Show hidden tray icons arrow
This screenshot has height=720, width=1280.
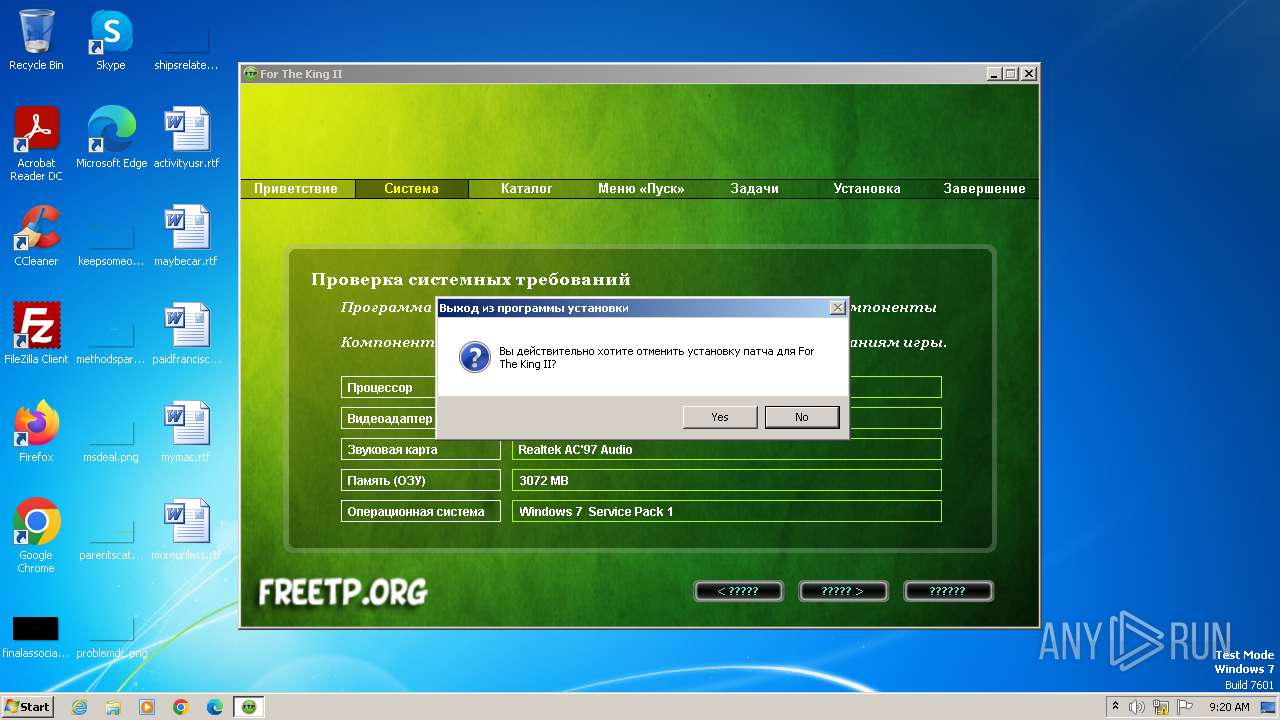(x=1115, y=707)
